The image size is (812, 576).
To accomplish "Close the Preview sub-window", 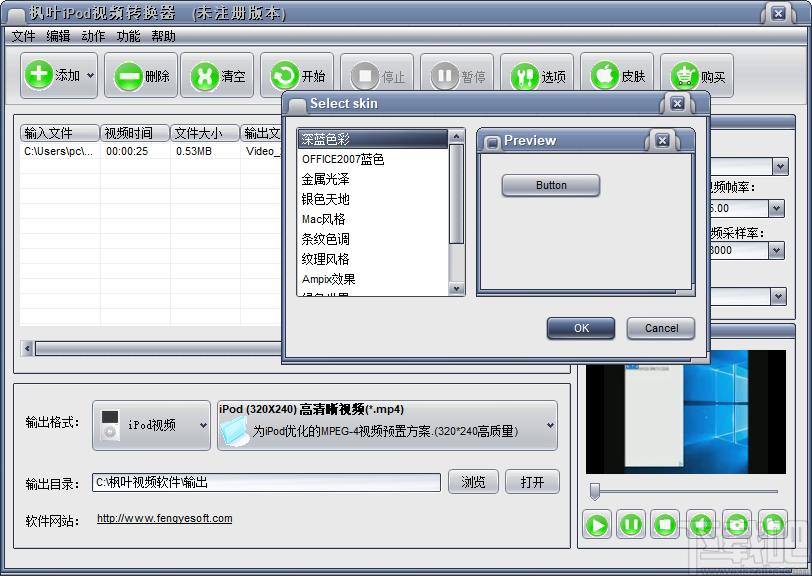I will 662,140.
